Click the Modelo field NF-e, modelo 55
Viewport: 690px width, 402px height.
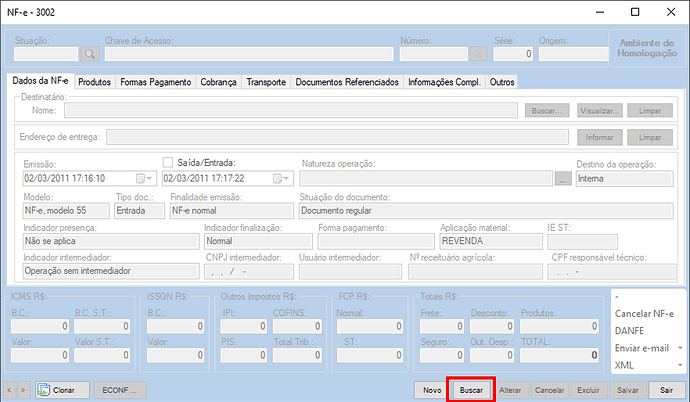click(66, 211)
